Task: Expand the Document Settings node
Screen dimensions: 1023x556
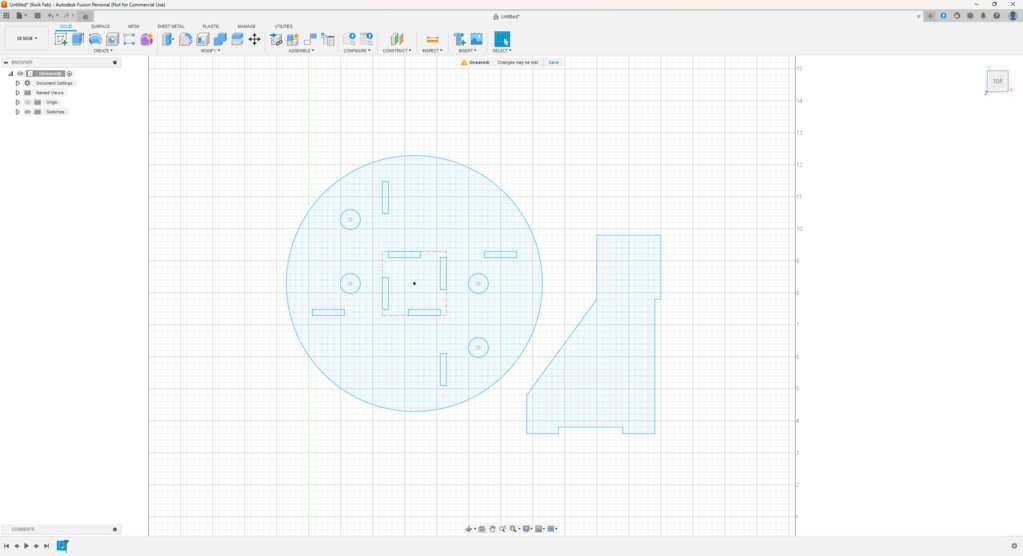Action: click(18, 84)
